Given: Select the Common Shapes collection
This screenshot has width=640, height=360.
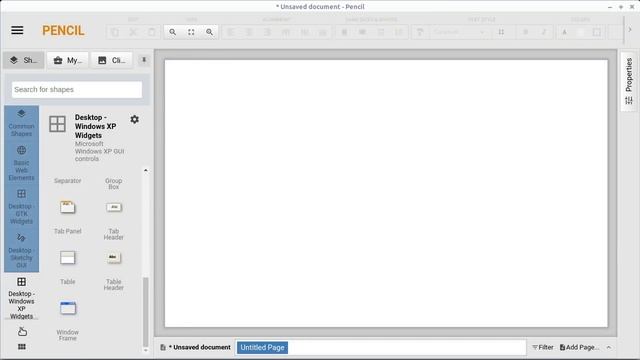Looking at the screenshot, I should click(21, 122).
